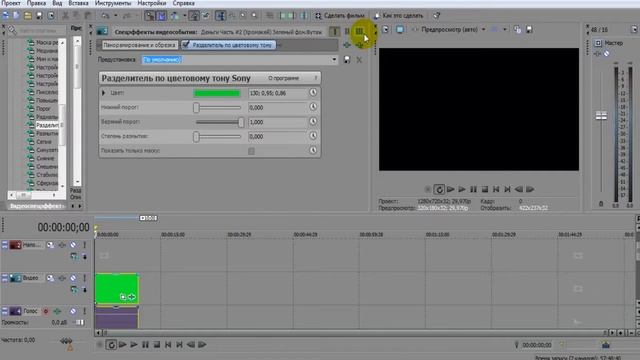
Task: Open track FX for the Видео track
Action: [62, 278]
